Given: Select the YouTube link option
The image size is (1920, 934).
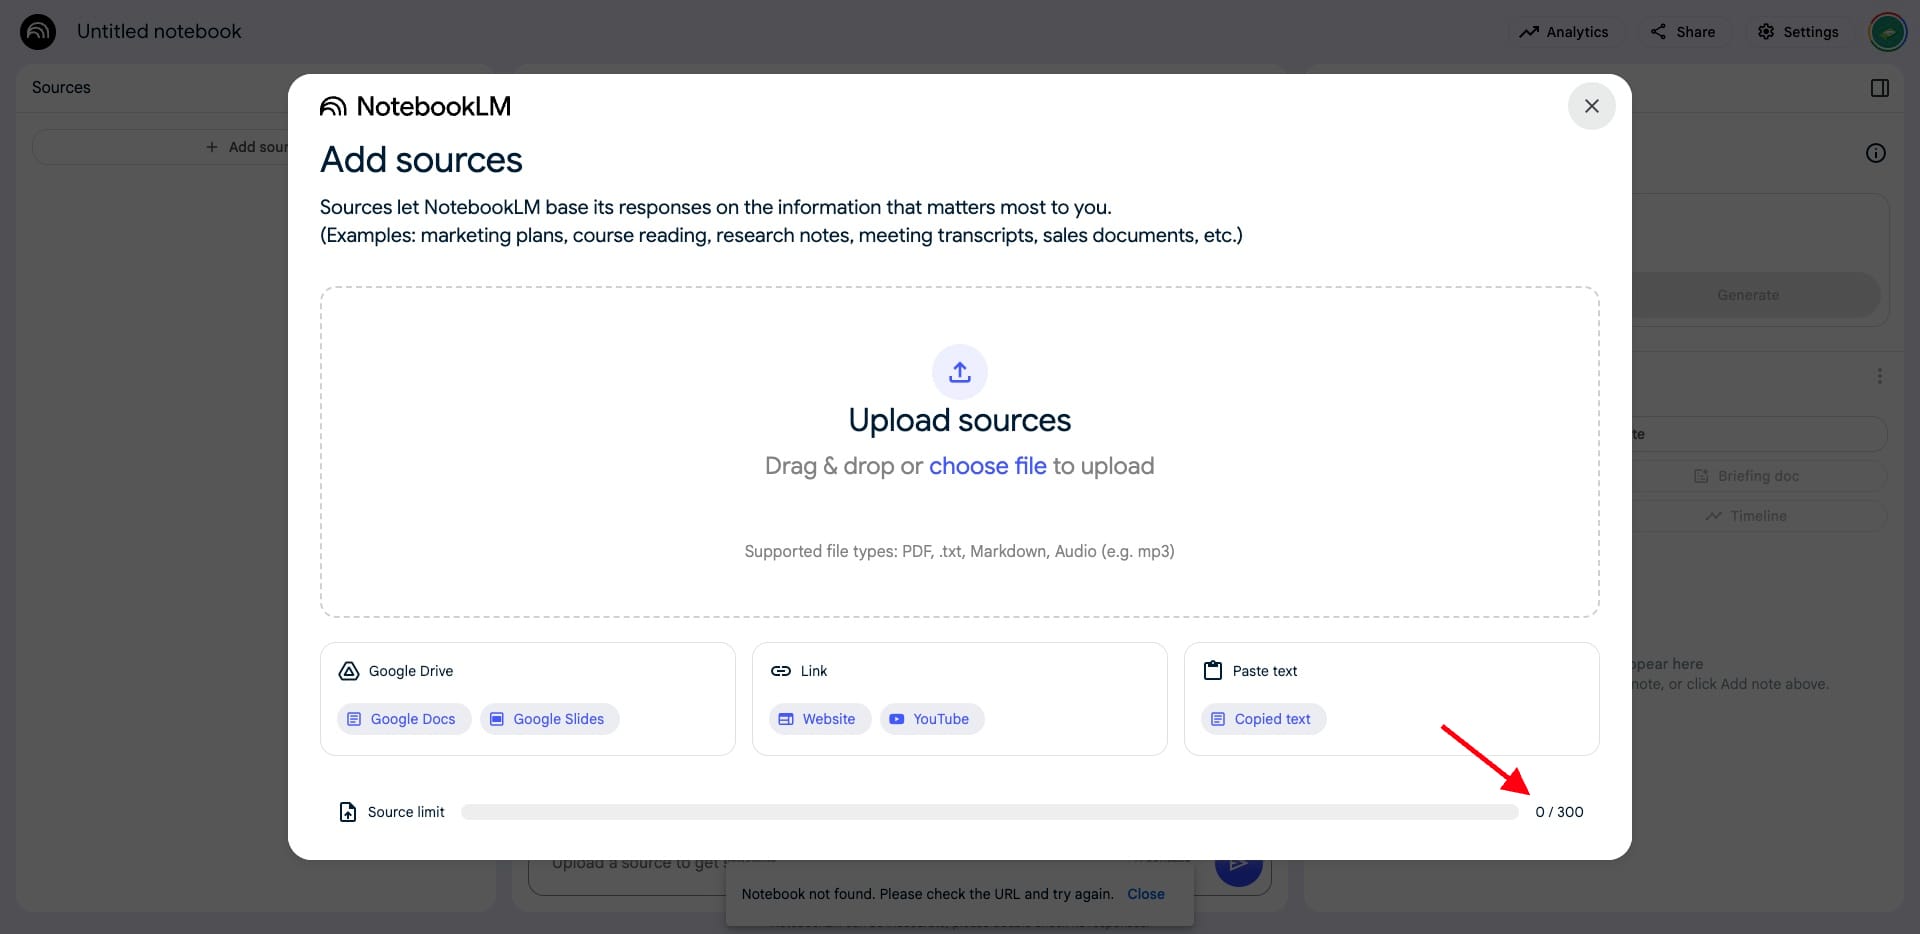Looking at the screenshot, I should [931, 719].
